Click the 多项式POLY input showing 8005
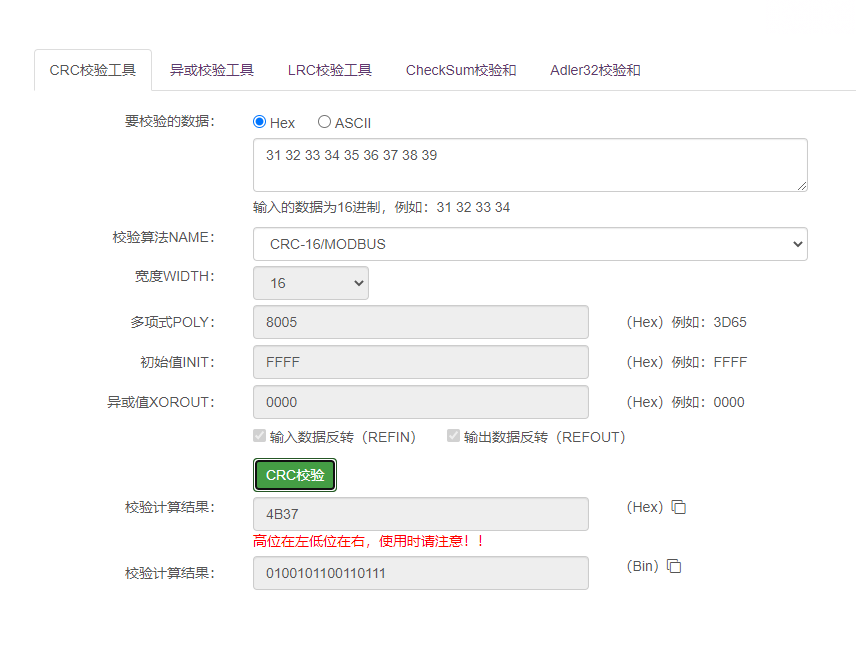Screen dimensions: 856x654 420,322
